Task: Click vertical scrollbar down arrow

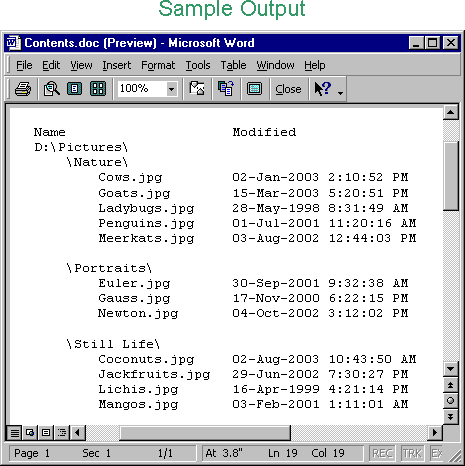Action: click(451, 368)
